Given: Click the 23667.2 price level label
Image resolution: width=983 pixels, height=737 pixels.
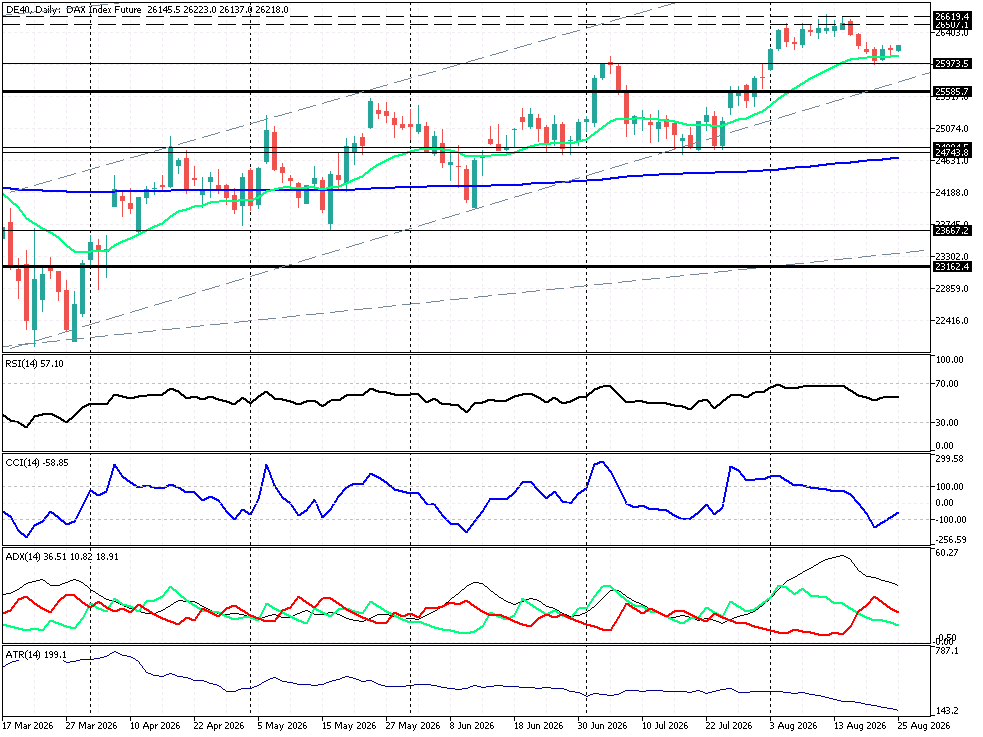Looking at the screenshot, I should pos(952,231).
